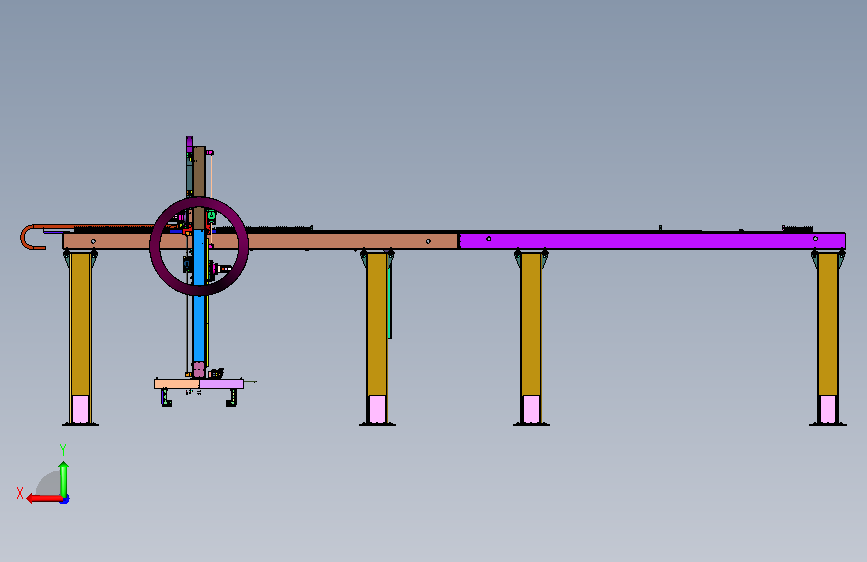Select the magenta beam section on the right
The height and width of the screenshot is (562, 867).
point(652,241)
